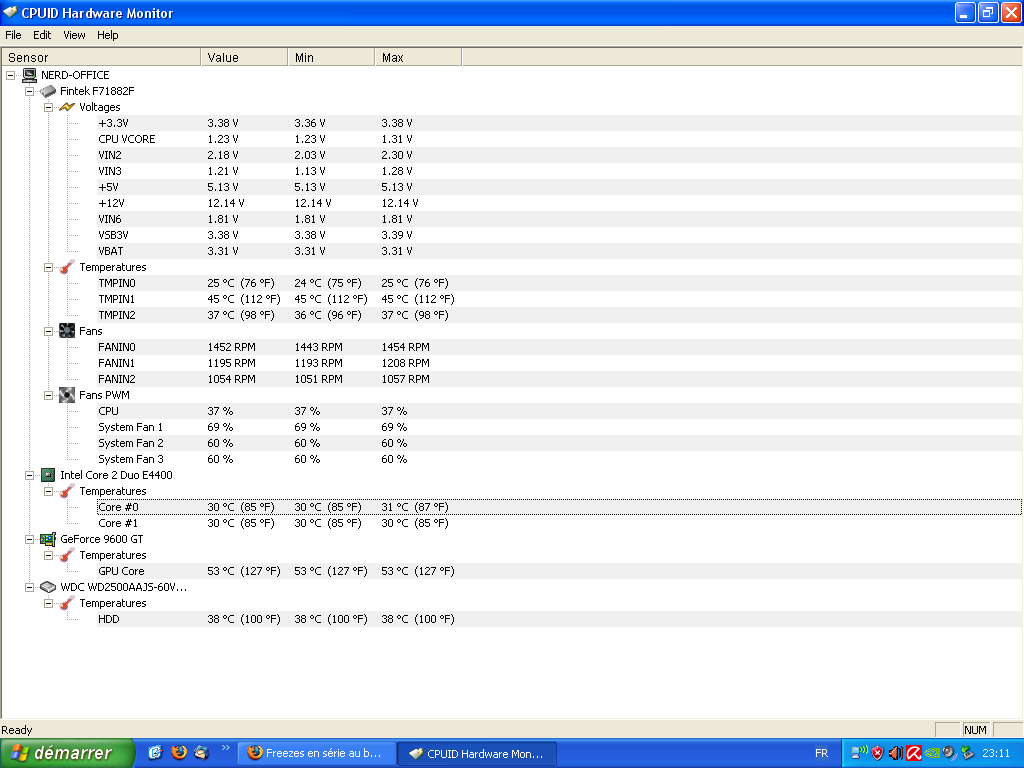Launch Firefox from the quick launch bar
1024x768 pixels.
click(178, 752)
